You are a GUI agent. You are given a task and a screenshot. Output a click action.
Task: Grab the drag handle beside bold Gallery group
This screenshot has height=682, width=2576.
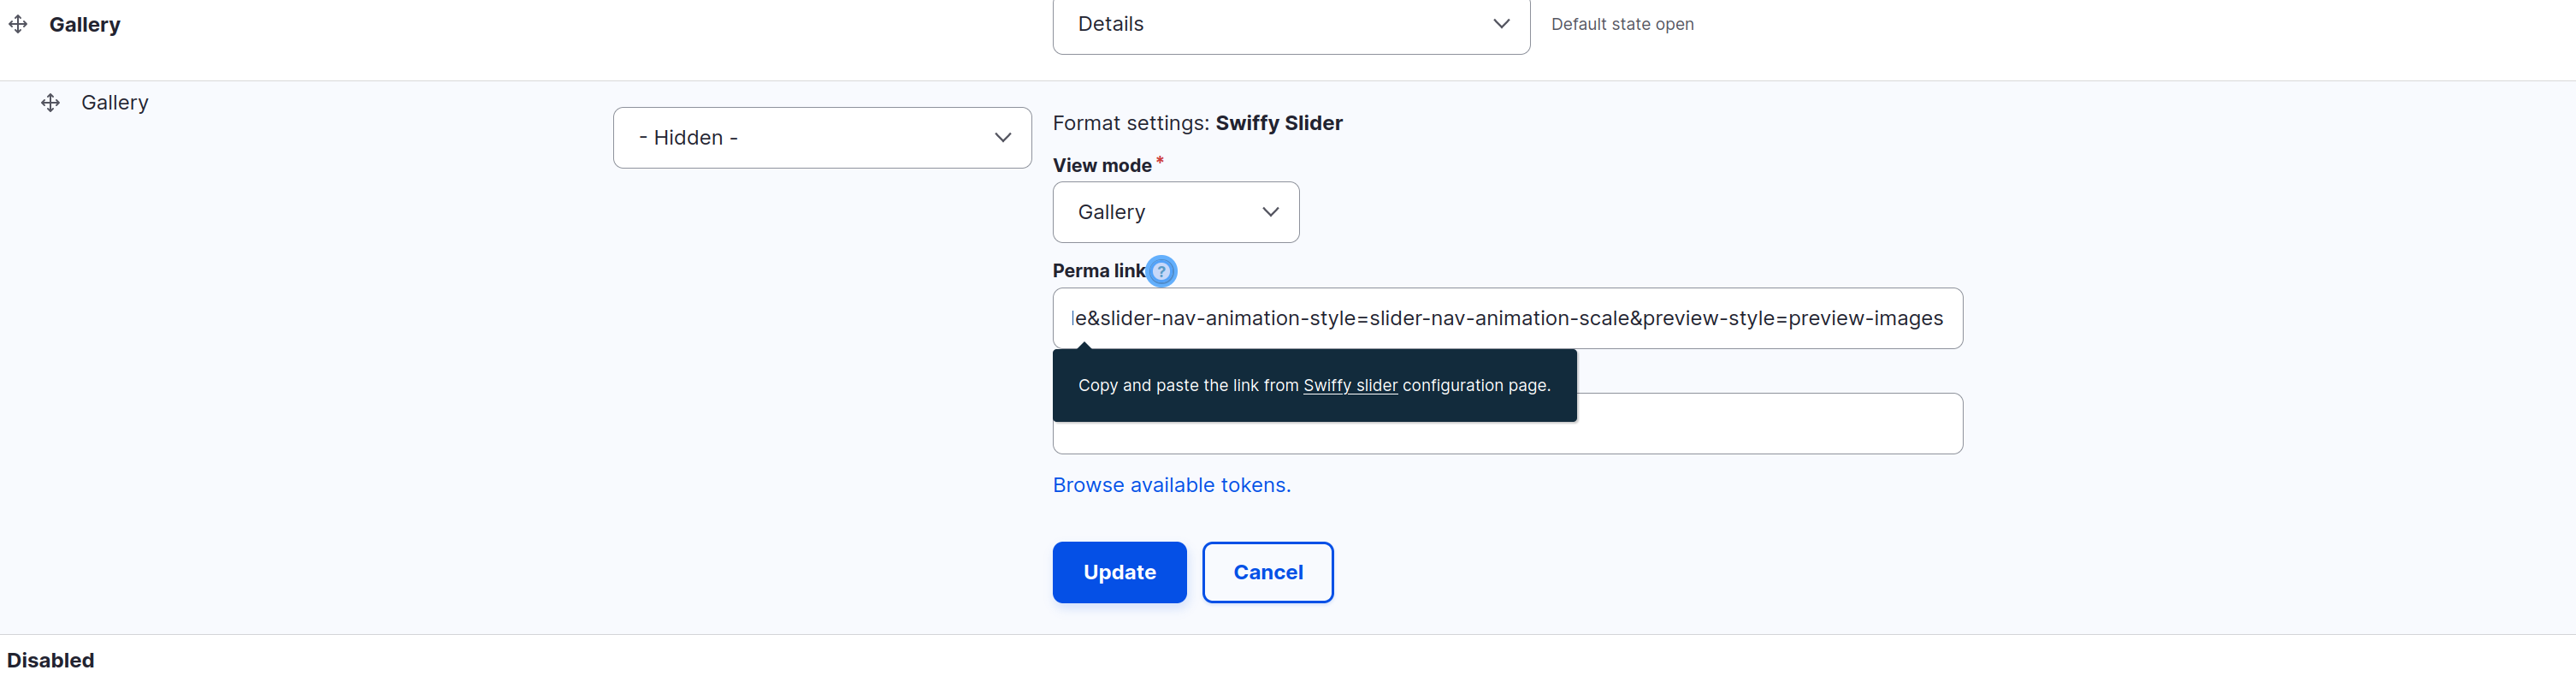(x=18, y=24)
